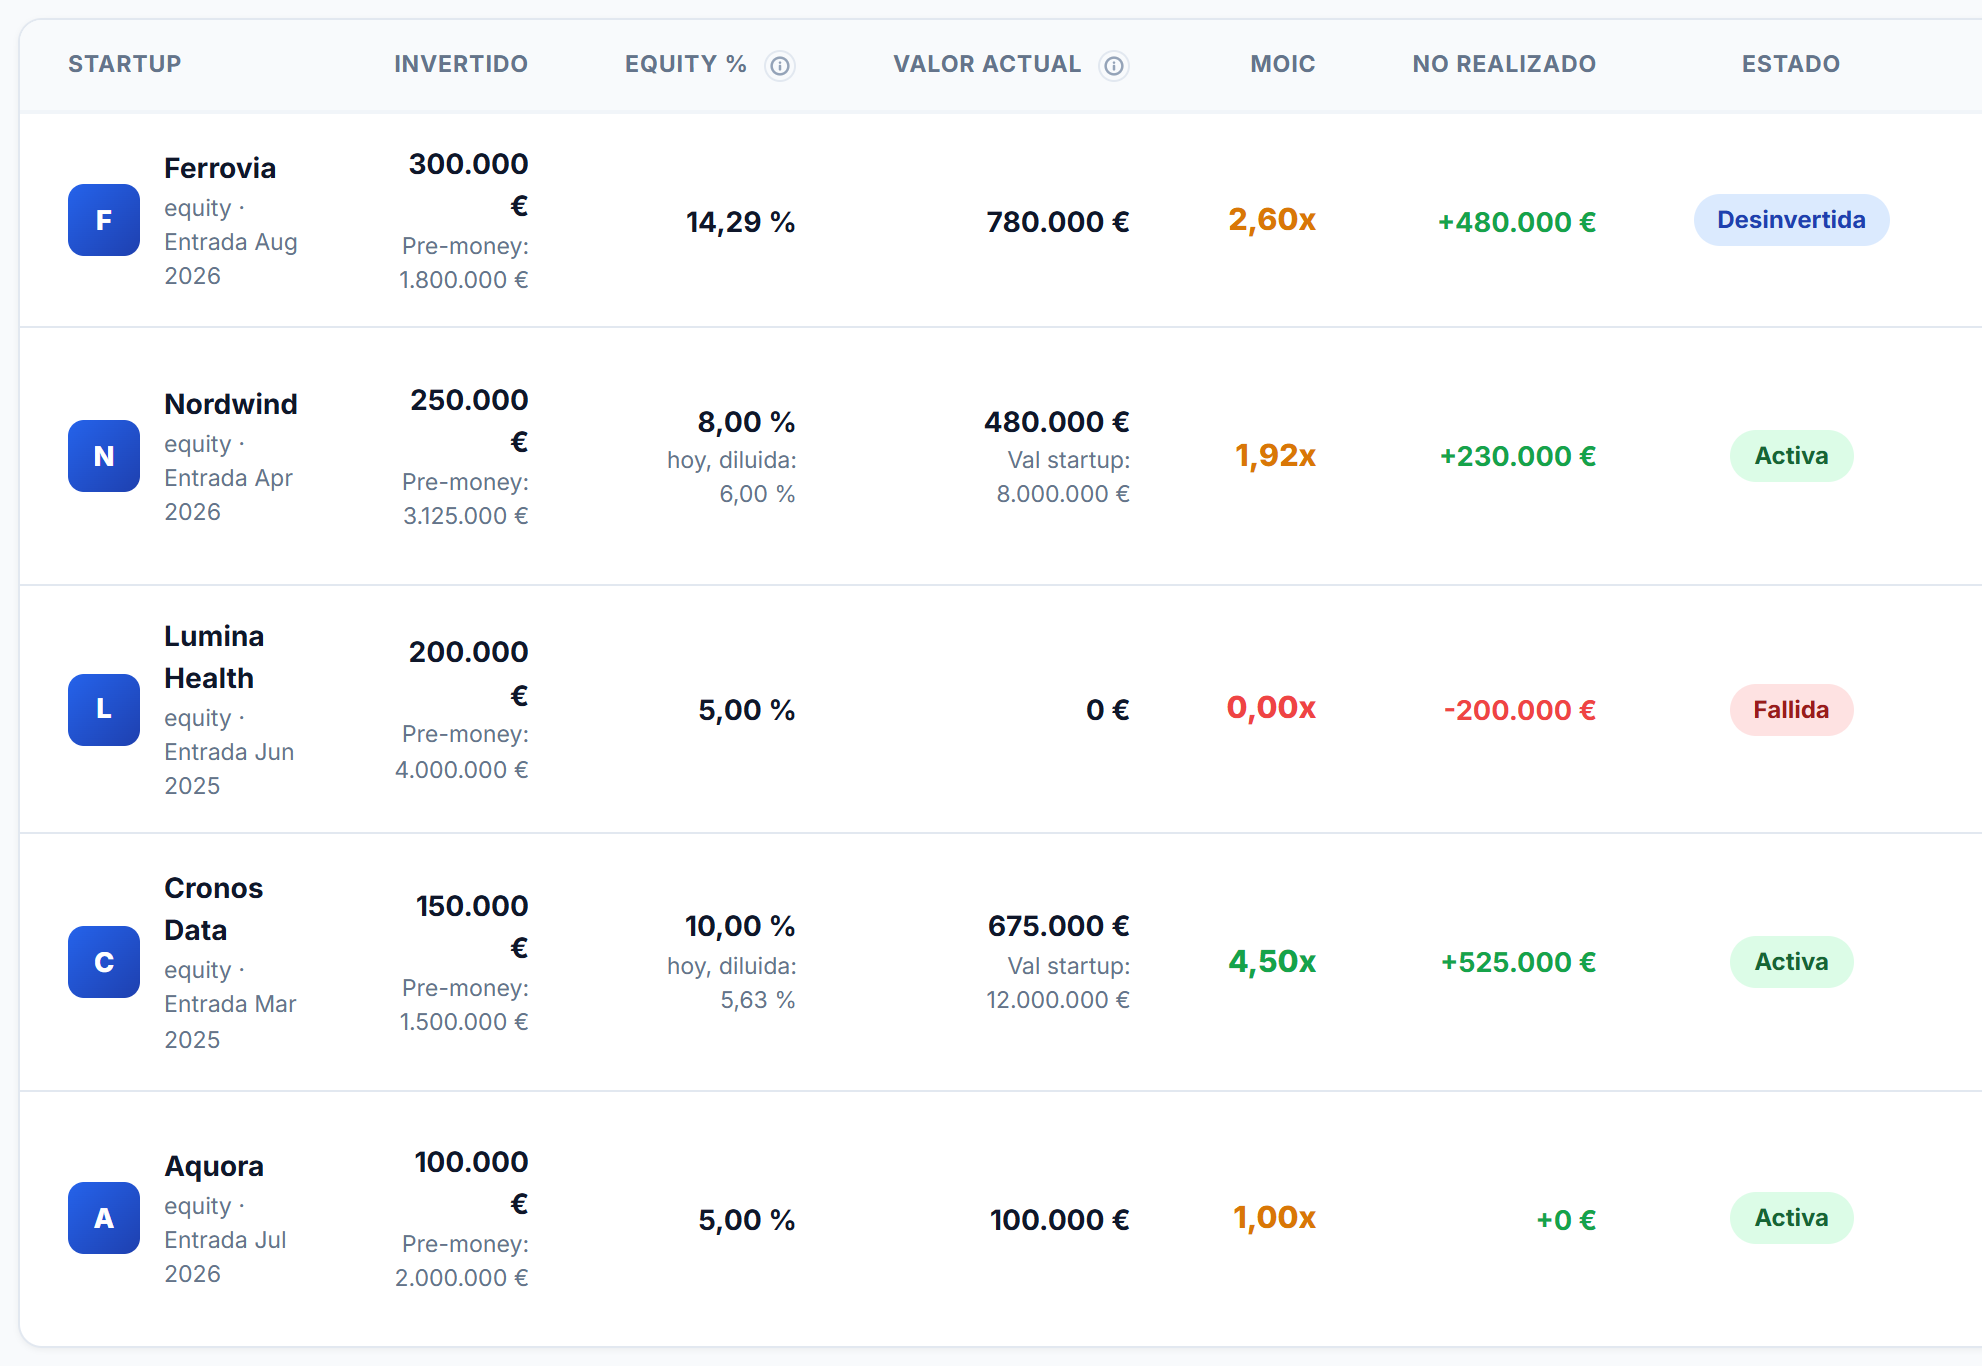Click the +230.000 € unrealized gain

point(1518,456)
